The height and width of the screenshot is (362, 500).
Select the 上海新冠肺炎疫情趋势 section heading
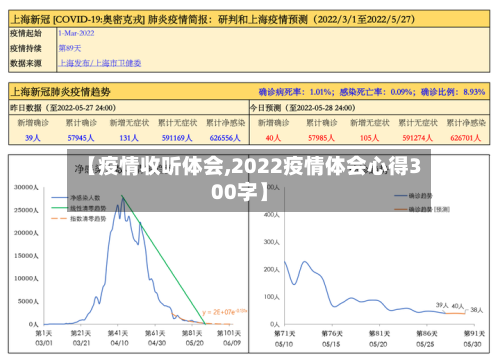tap(60, 92)
